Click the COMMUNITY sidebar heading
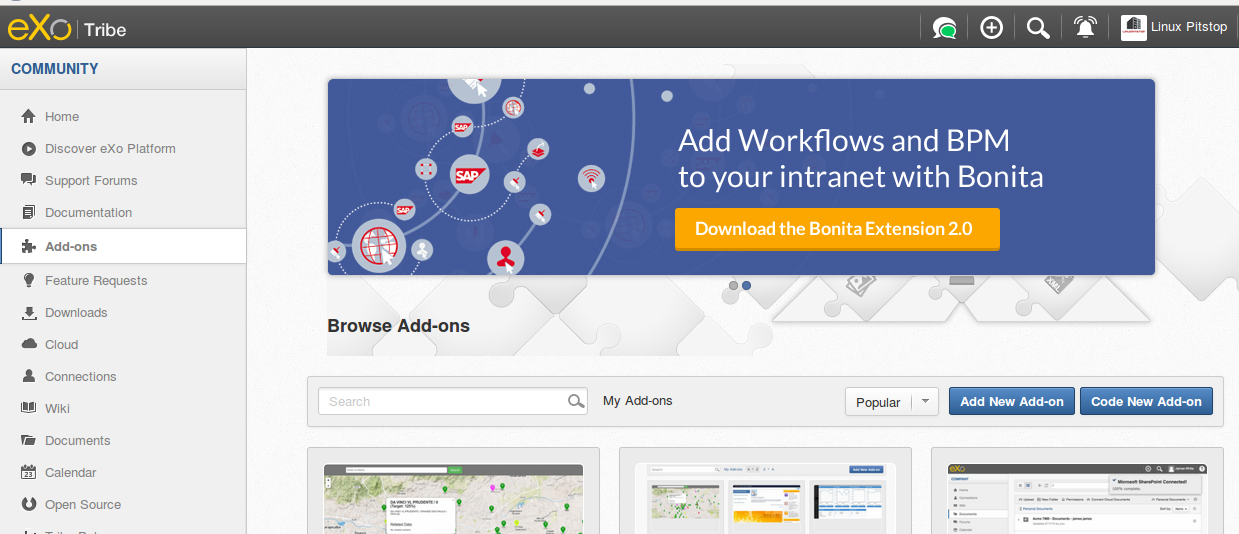The image size is (1239, 534). [55, 69]
